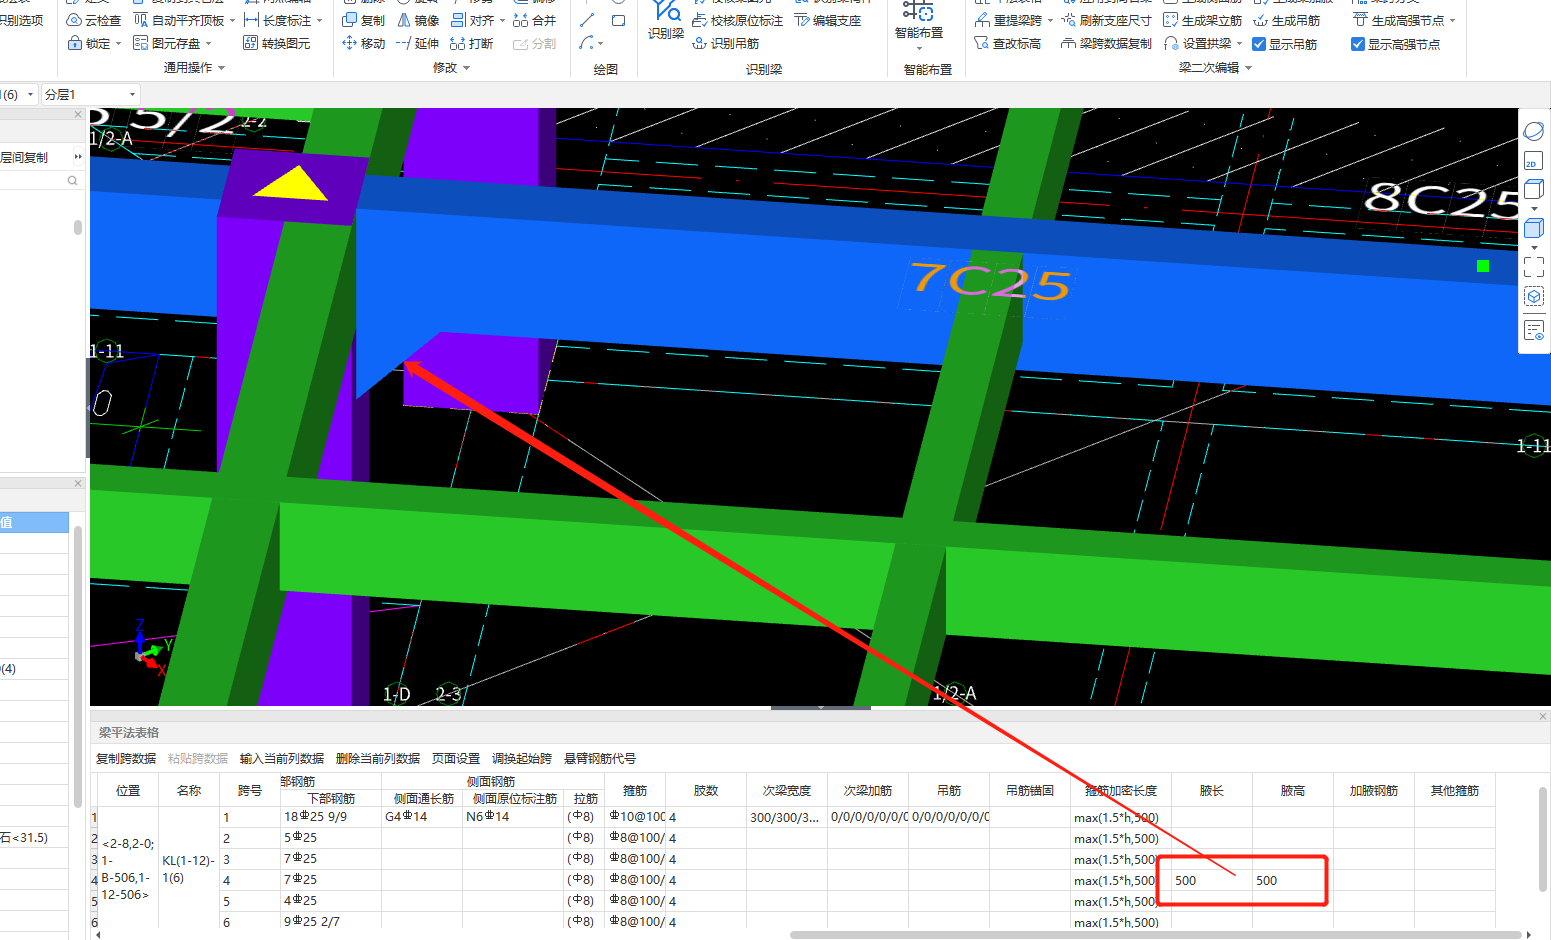Click the search icon in the left panel
Viewport: 1551px width, 940px height.
click(72, 181)
